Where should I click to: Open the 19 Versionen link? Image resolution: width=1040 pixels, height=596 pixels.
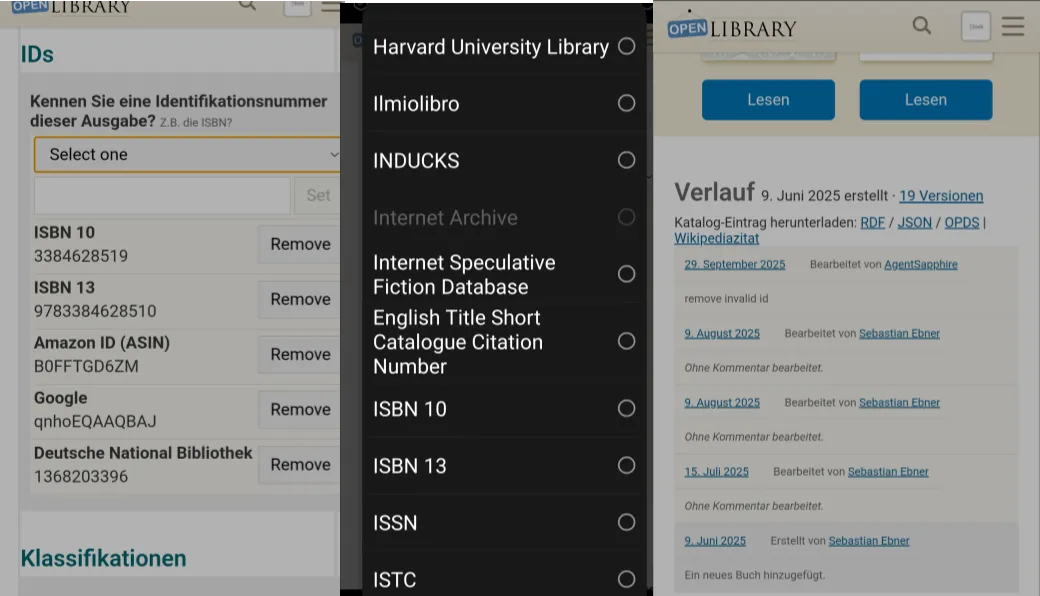[941, 196]
